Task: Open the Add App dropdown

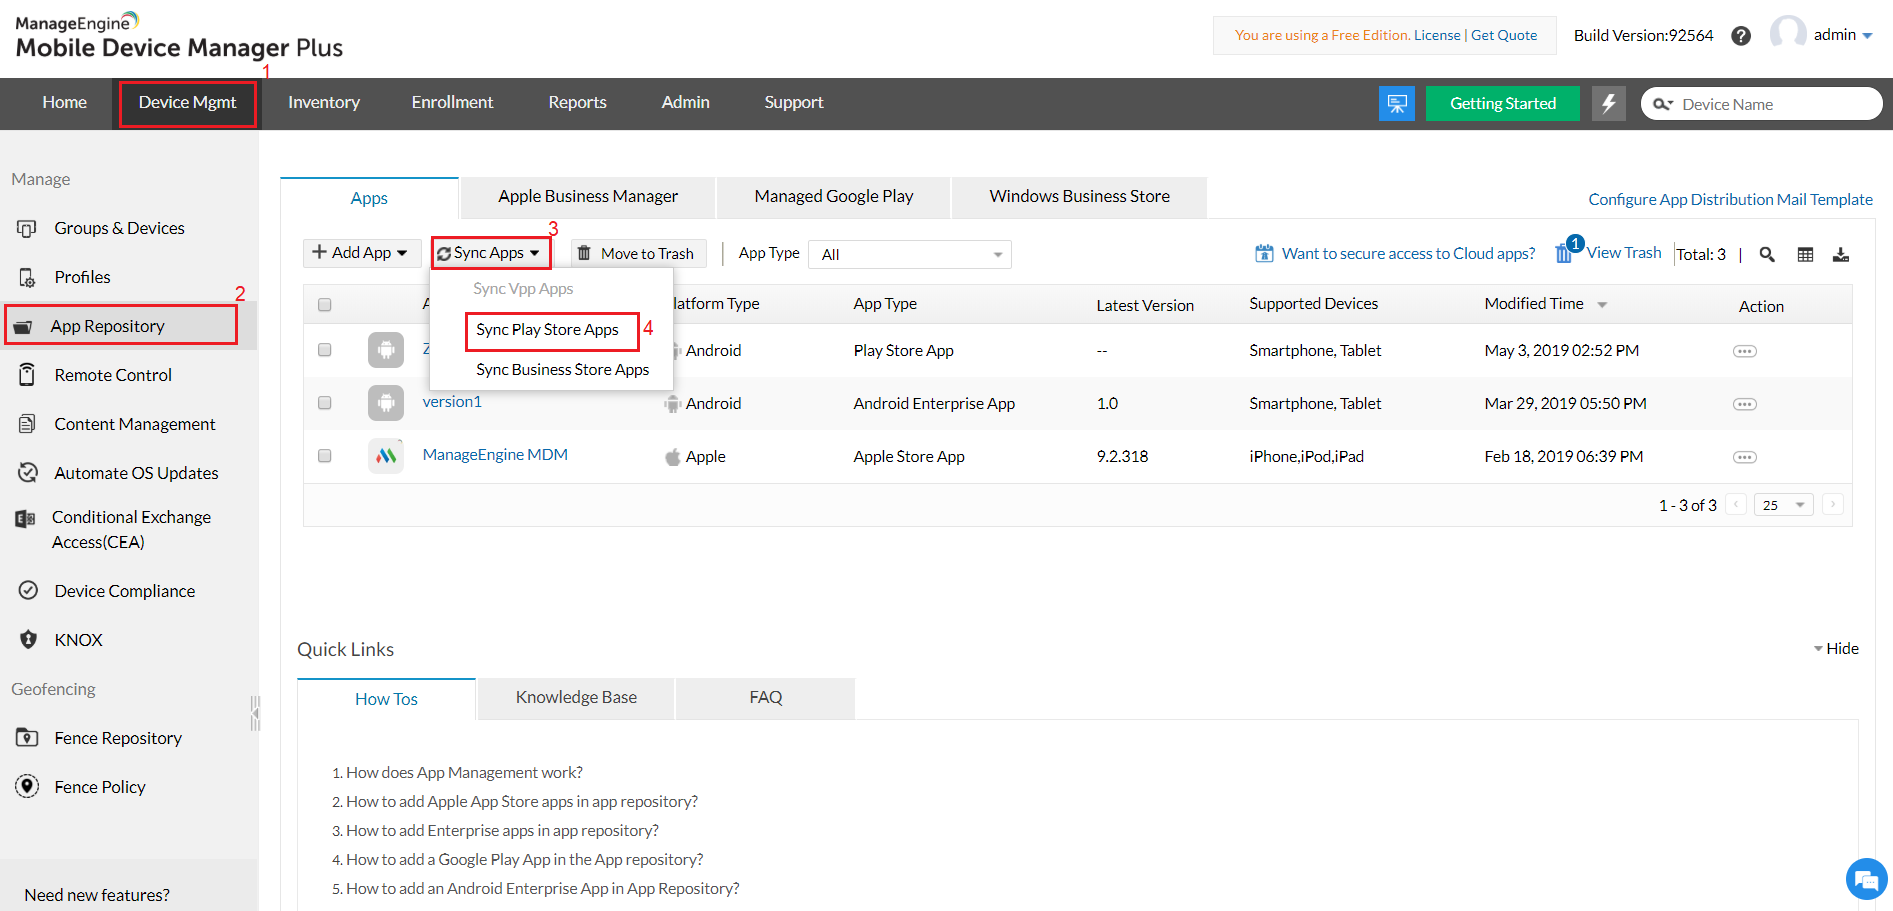Action: 360,253
